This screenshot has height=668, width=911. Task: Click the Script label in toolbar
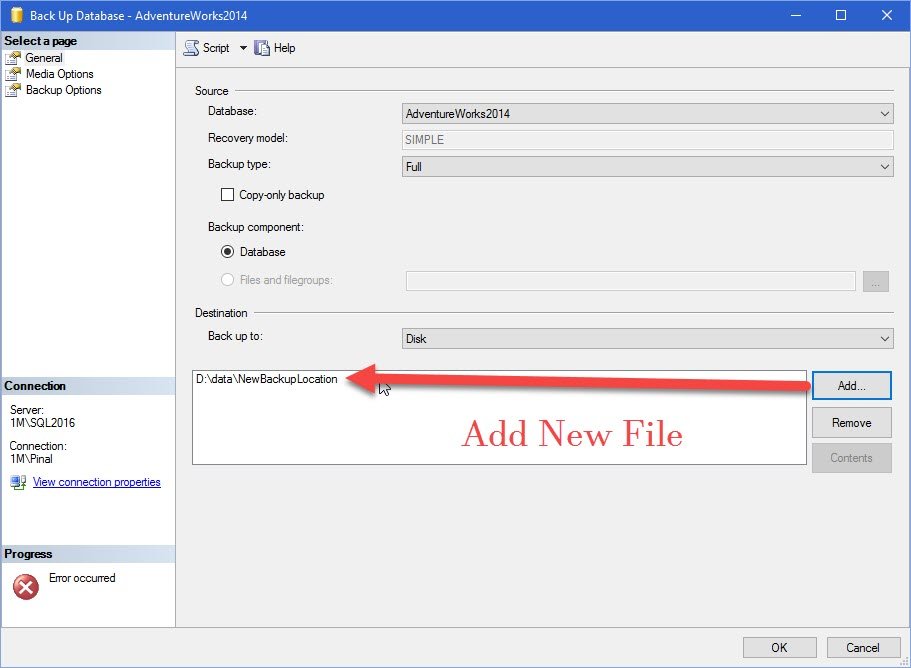pyautogui.click(x=216, y=48)
